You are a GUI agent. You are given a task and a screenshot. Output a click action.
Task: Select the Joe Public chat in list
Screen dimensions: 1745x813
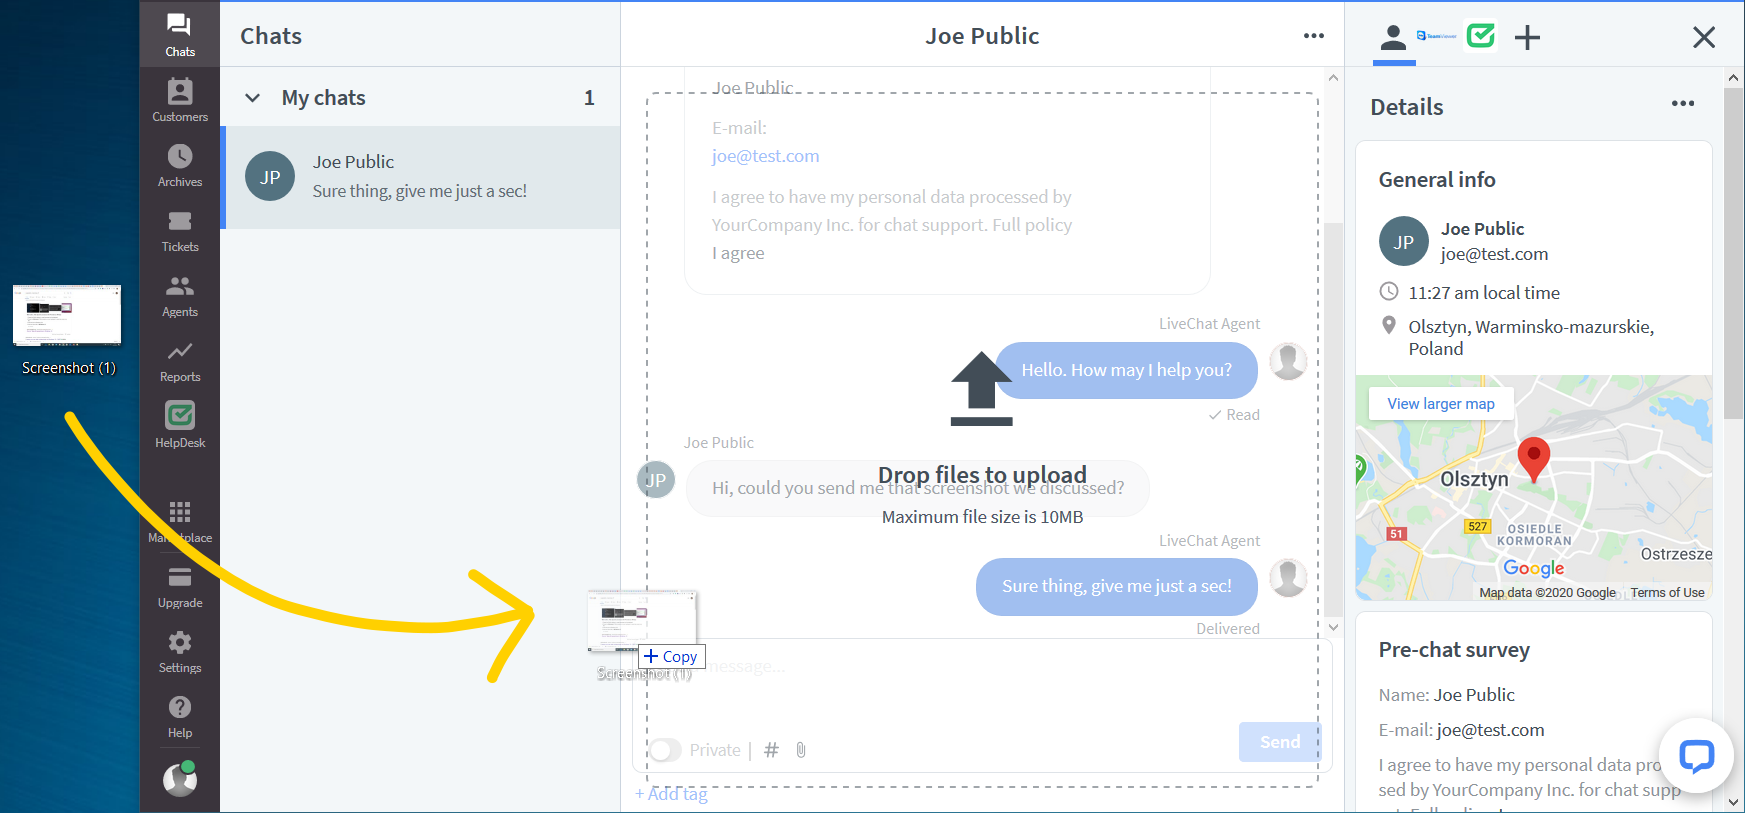click(420, 177)
